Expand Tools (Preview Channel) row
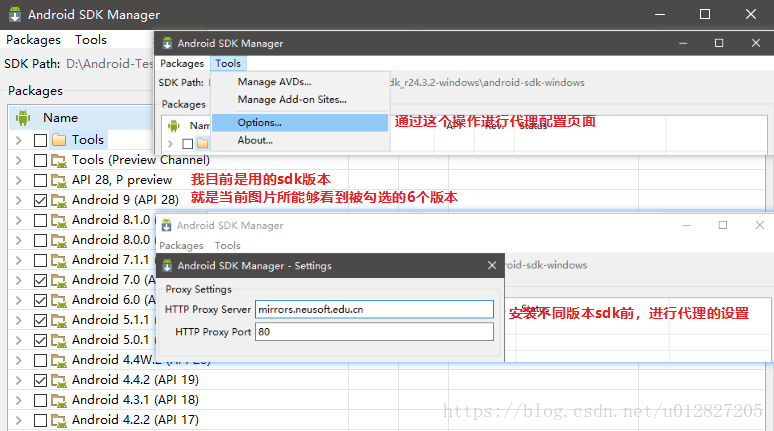774x431 pixels. 19,160
